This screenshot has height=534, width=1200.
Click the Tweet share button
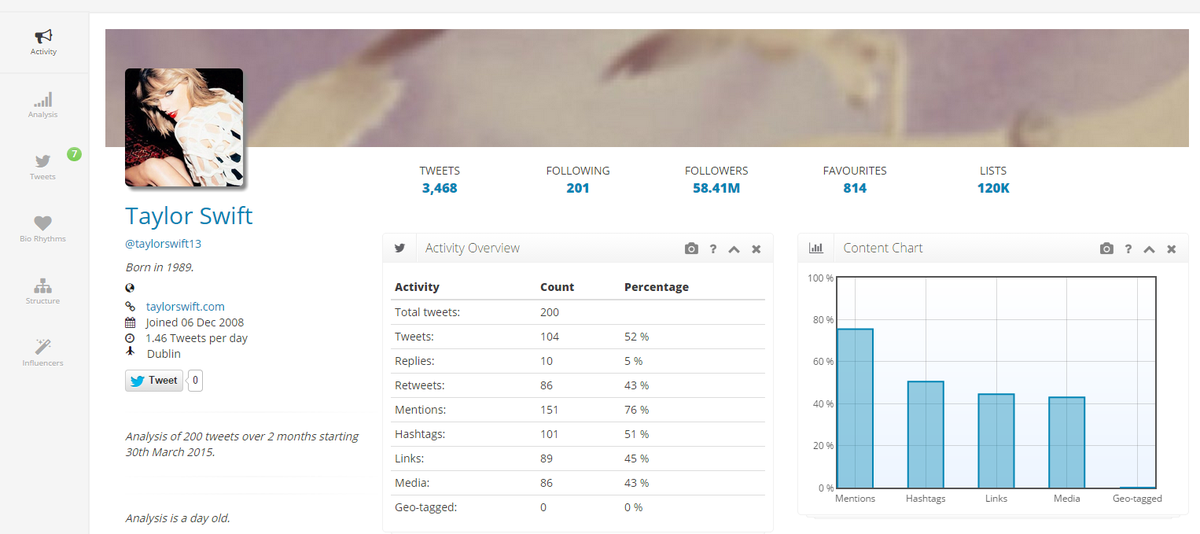[x=153, y=380]
